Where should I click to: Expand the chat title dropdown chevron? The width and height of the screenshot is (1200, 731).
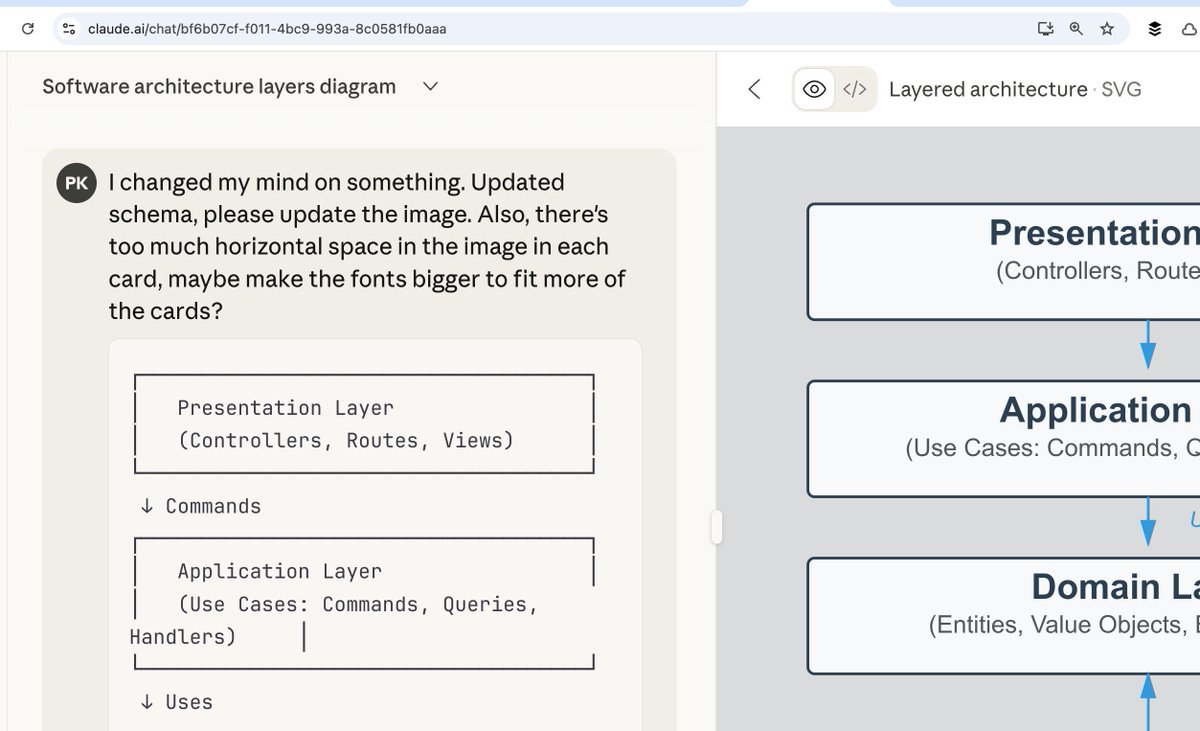pos(430,87)
